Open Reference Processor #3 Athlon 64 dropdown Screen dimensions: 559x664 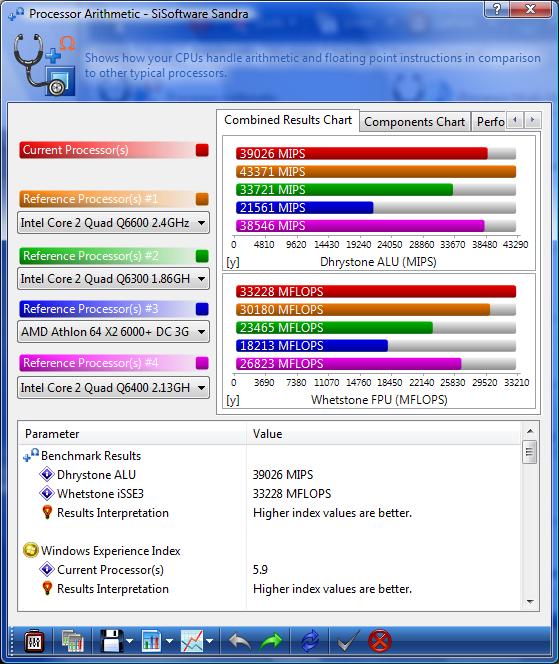pos(113,332)
